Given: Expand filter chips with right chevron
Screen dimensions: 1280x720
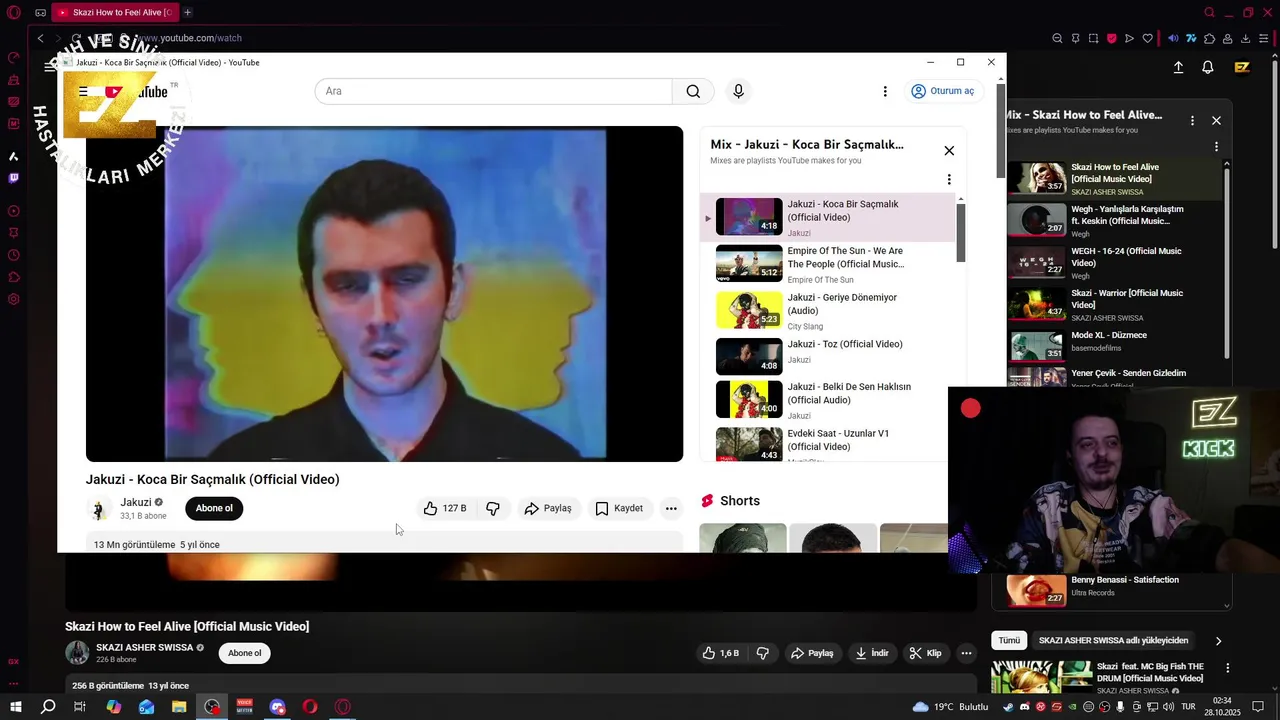Looking at the screenshot, I should click(1218, 640).
